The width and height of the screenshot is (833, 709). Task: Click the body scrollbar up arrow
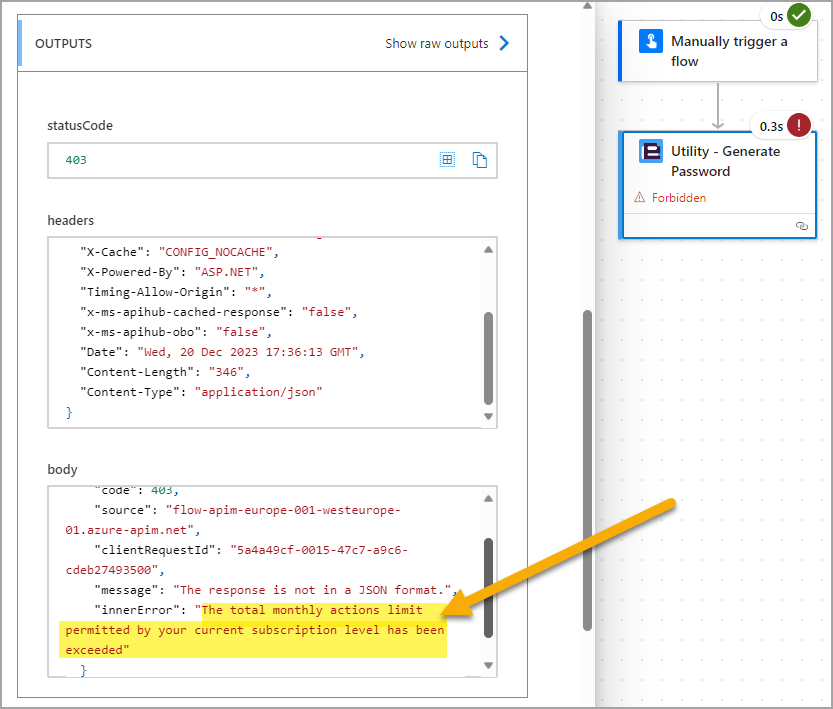pyautogui.click(x=488, y=499)
